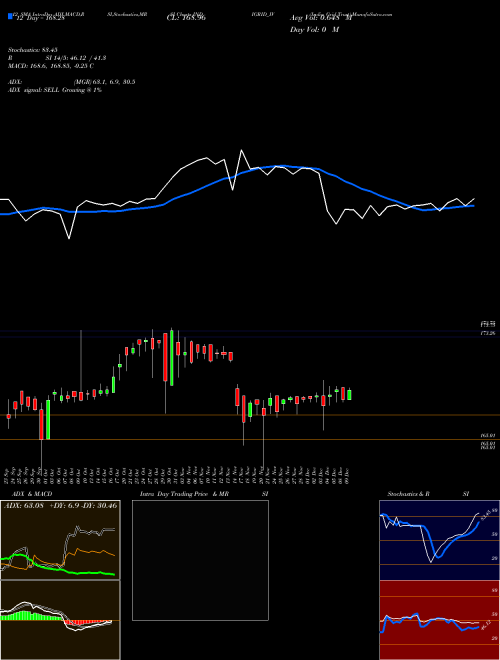
Task: Open the MACD histogram mini chart
Action: pos(60,620)
